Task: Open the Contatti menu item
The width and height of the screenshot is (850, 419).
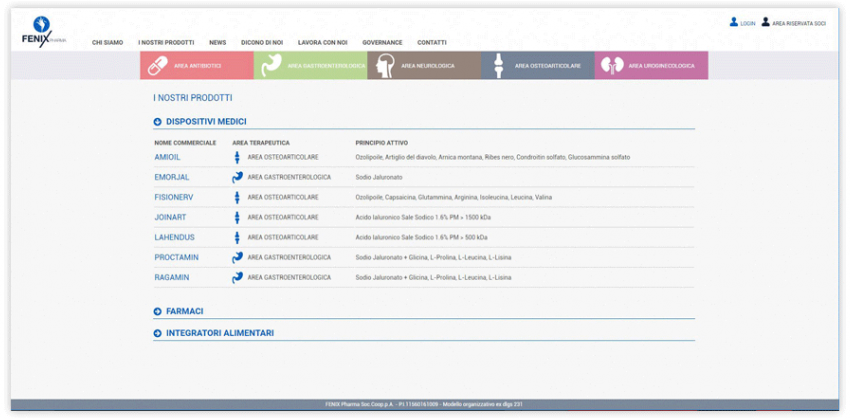Action: click(x=432, y=42)
